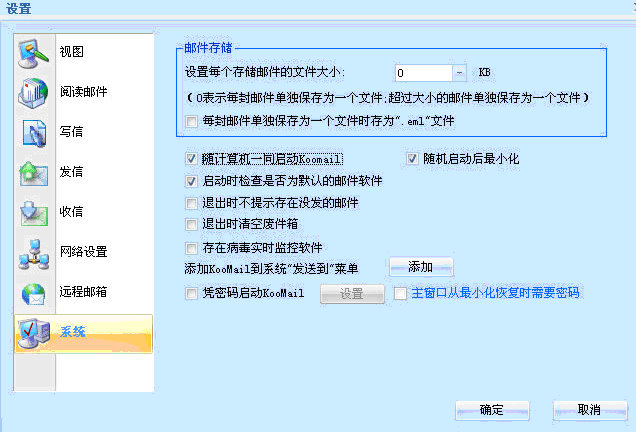Select the 收信 icon in sidebar
Viewport: 636px width, 432px height.
(33, 213)
